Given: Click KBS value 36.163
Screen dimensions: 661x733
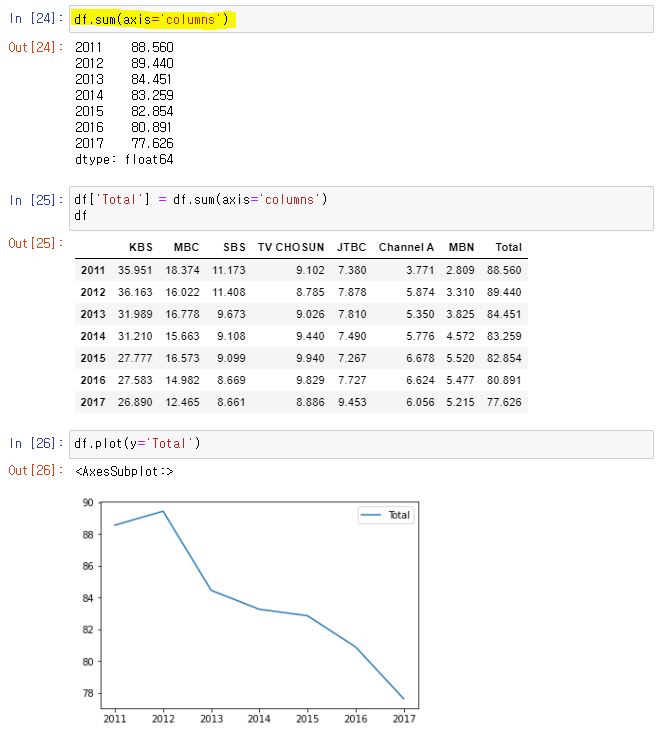Looking at the screenshot, I should (135, 292).
